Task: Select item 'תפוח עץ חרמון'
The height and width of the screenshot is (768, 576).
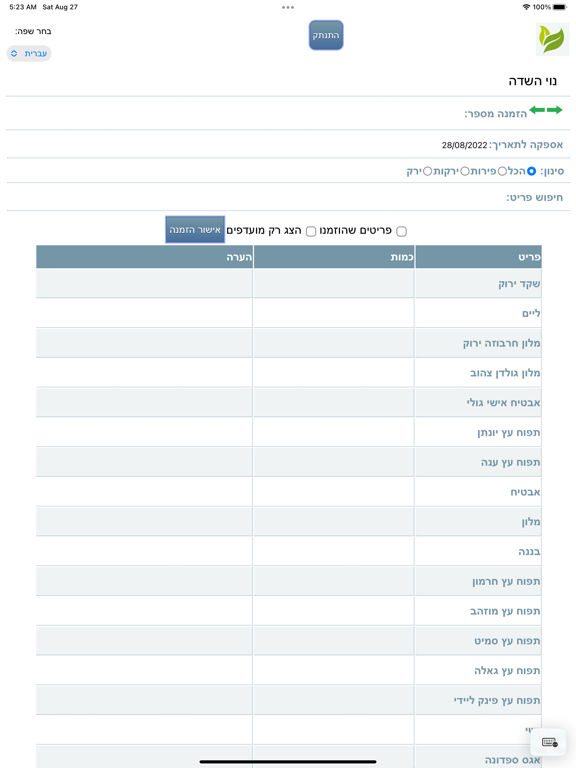Action: click(x=506, y=581)
